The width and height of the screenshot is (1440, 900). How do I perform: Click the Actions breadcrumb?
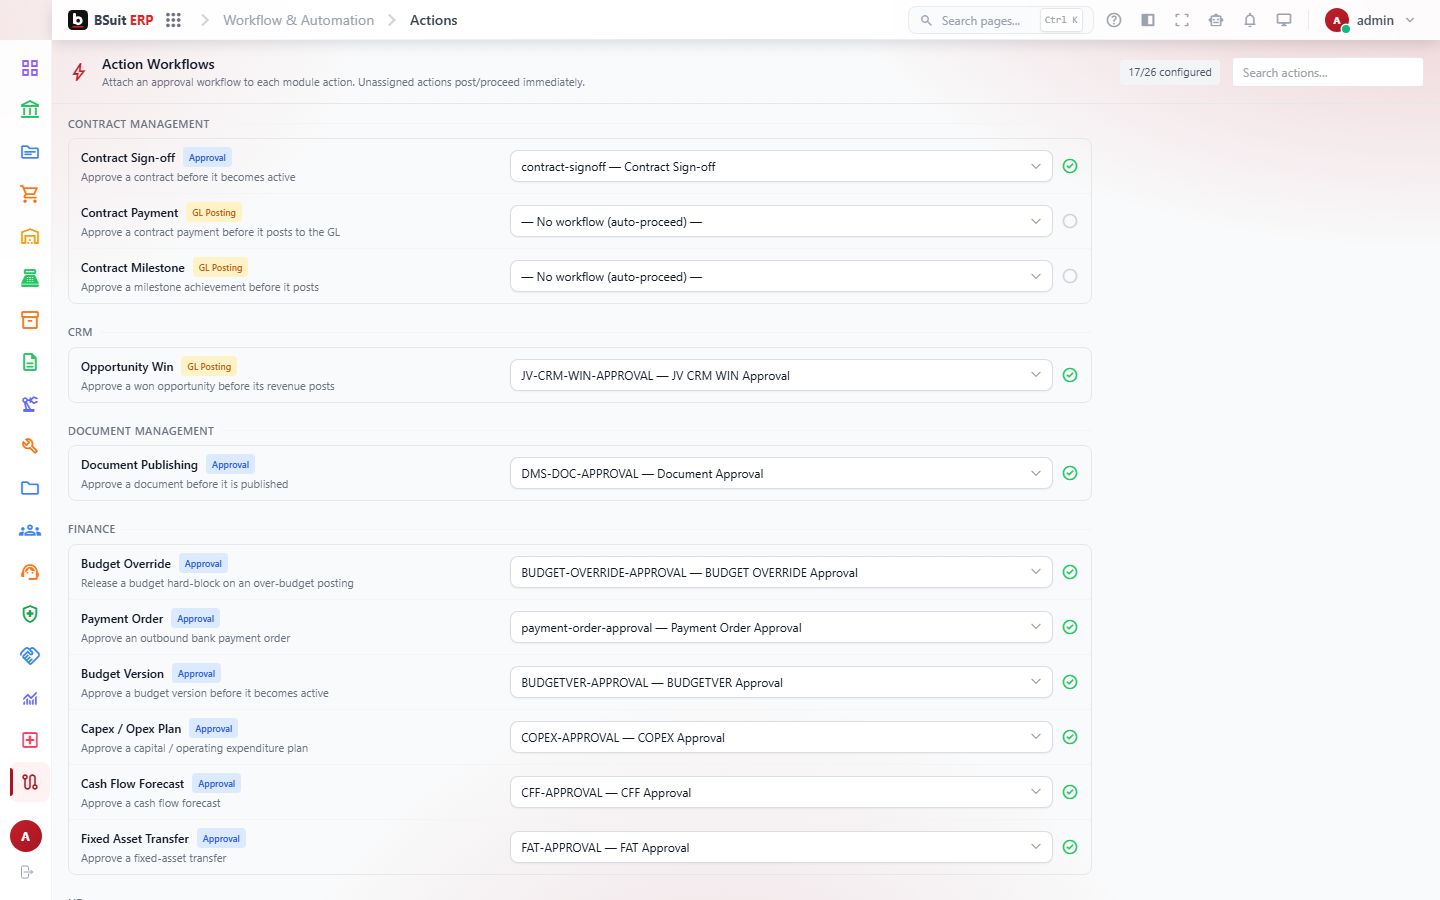(x=433, y=20)
